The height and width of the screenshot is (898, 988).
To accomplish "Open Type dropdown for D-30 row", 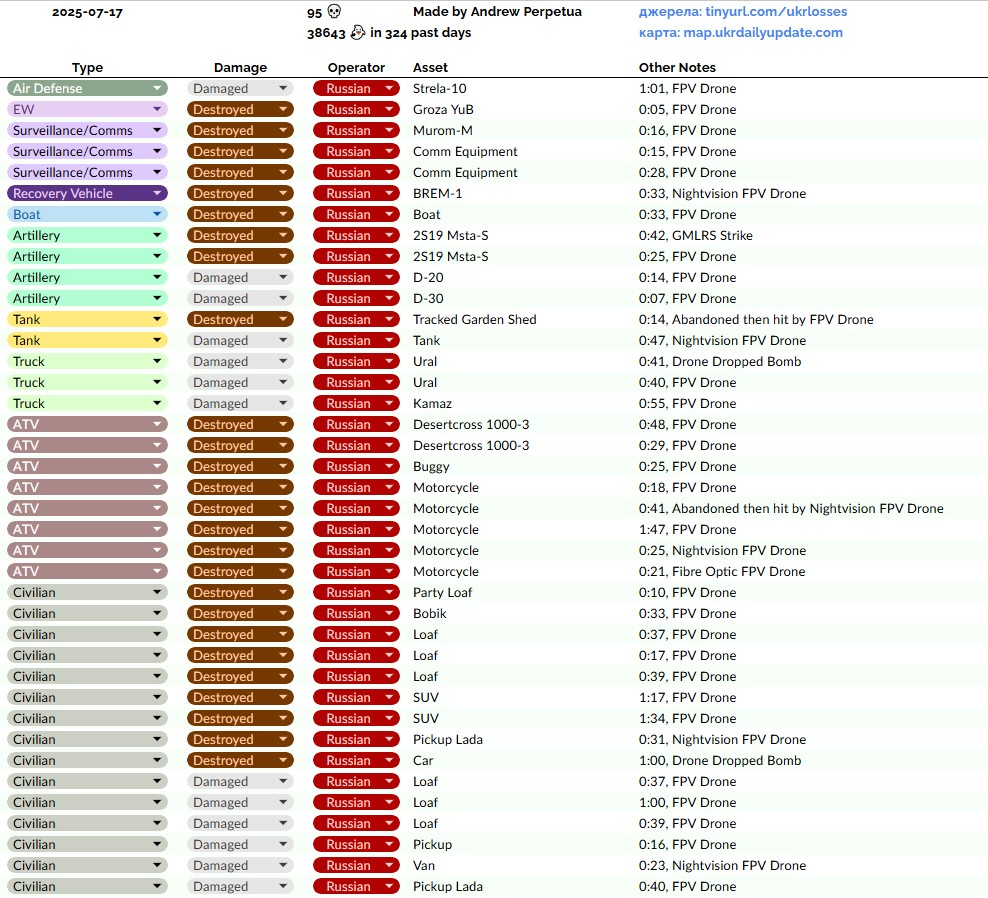I will (87, 298).
